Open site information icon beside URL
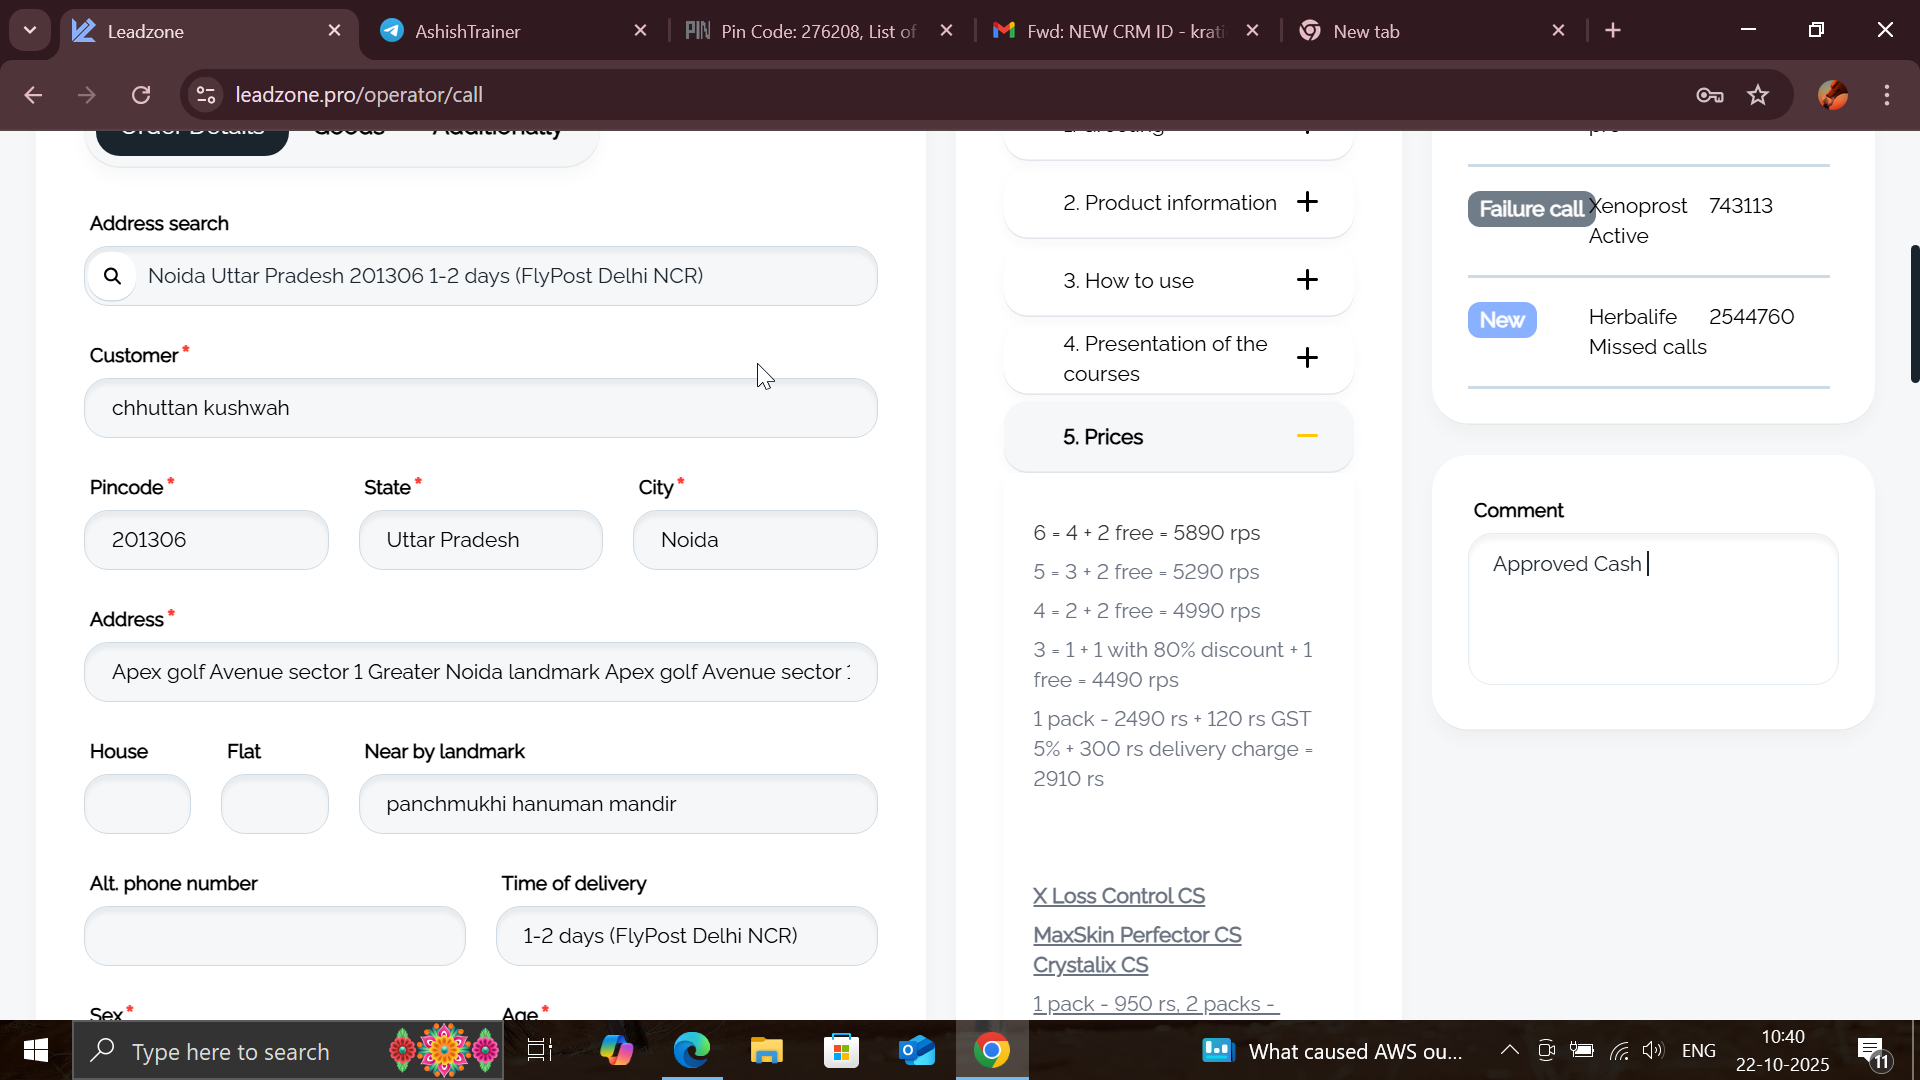The width and height of the screenshot is (1920, 1080). tap(206, 95)
